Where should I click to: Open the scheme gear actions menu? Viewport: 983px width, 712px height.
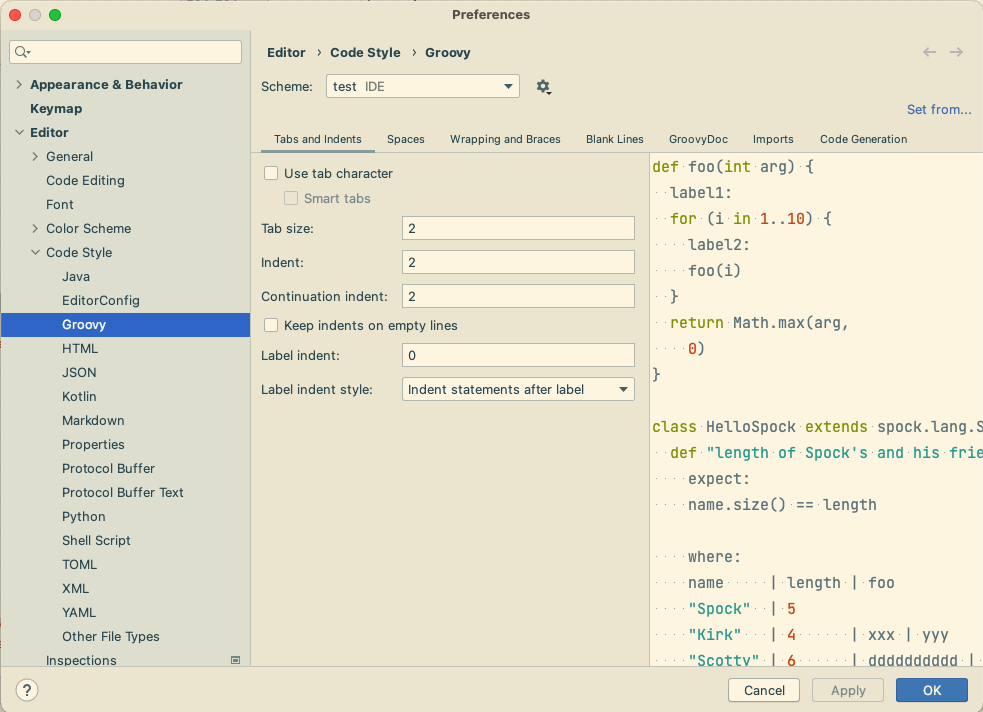543,86
